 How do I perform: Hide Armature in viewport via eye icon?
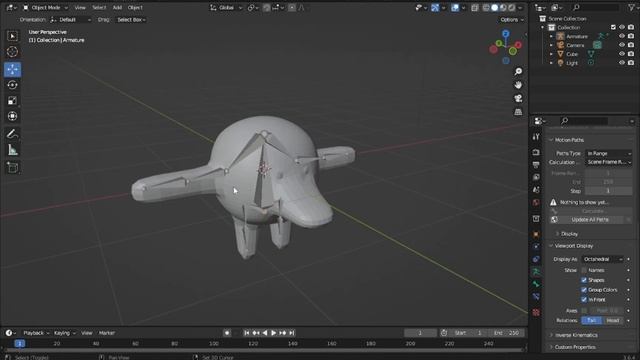[622, 36]
